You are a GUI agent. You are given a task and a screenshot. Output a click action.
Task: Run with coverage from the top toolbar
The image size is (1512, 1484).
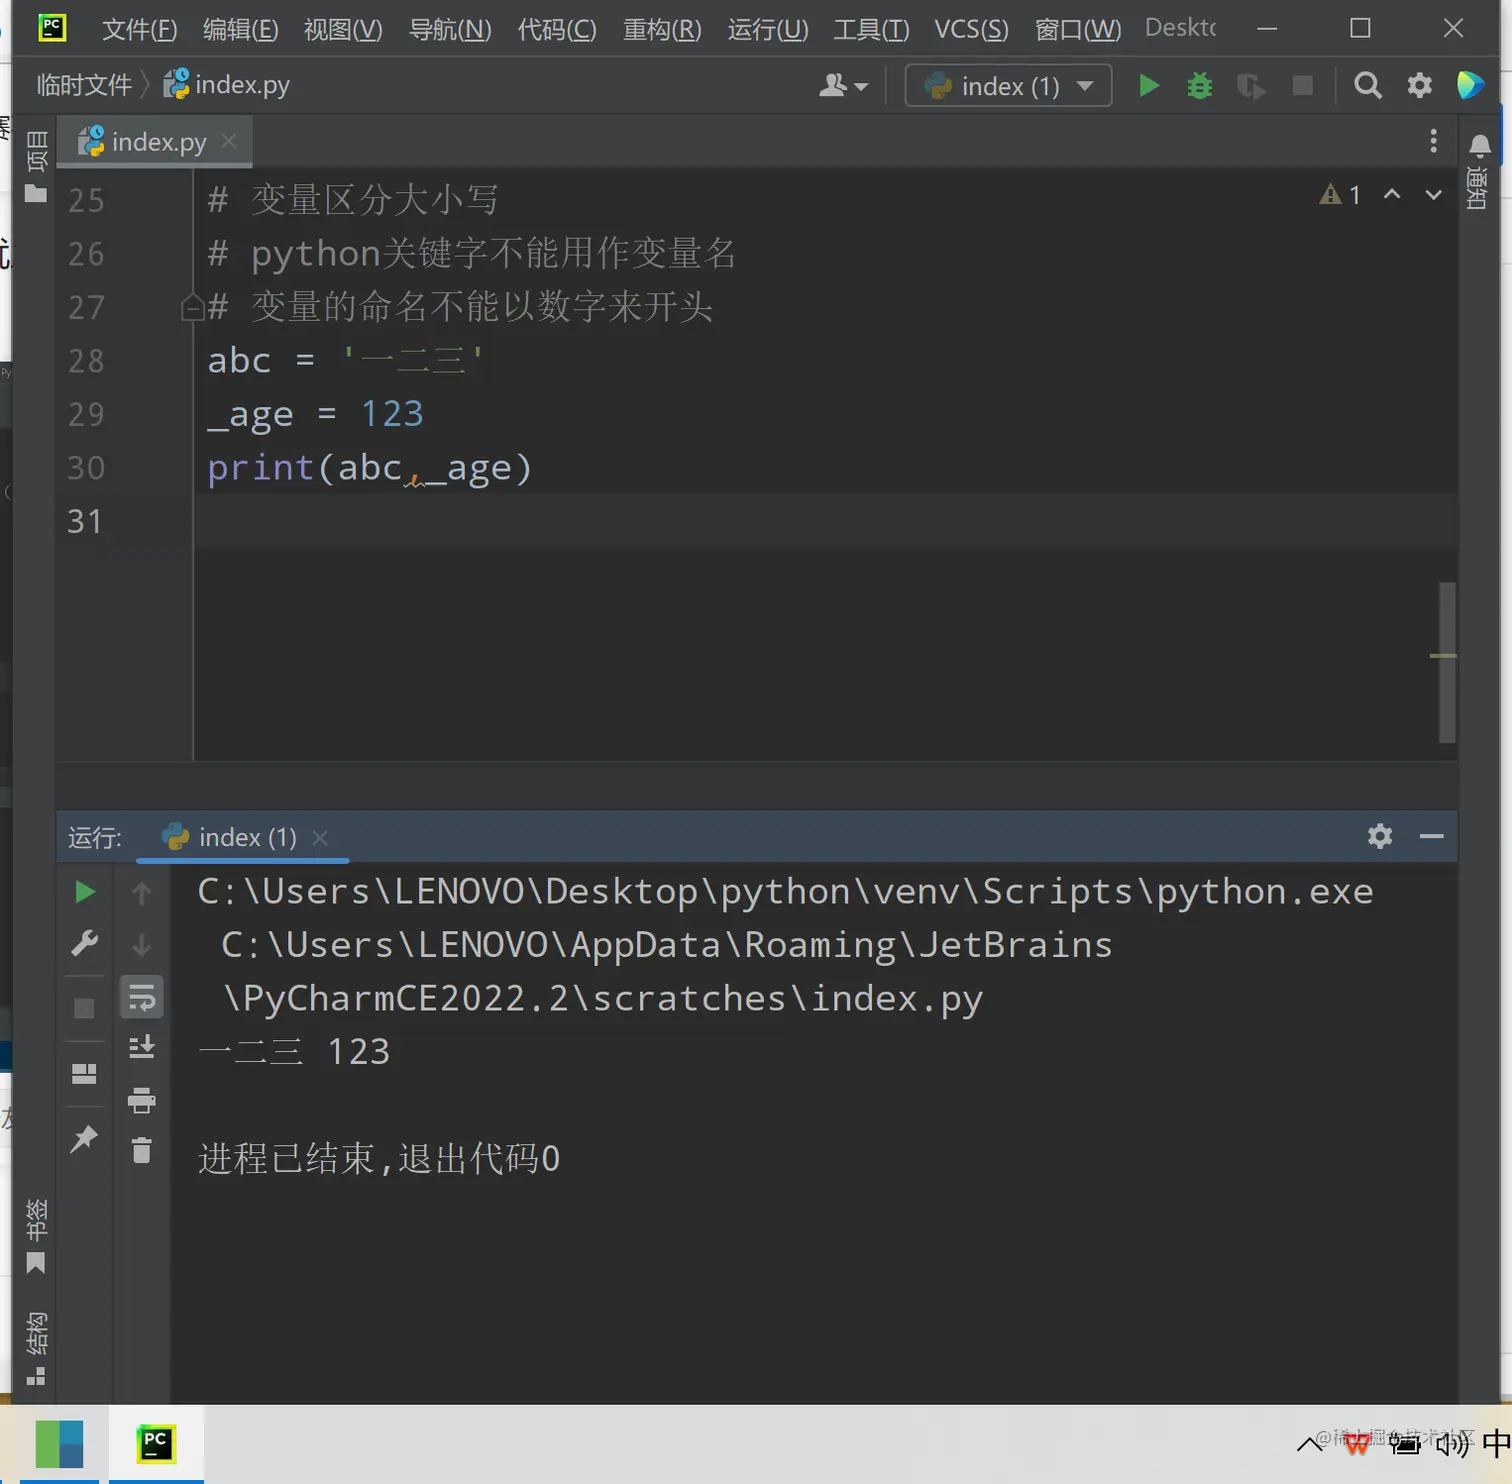pyautogui.click(x=1250, y=86)
